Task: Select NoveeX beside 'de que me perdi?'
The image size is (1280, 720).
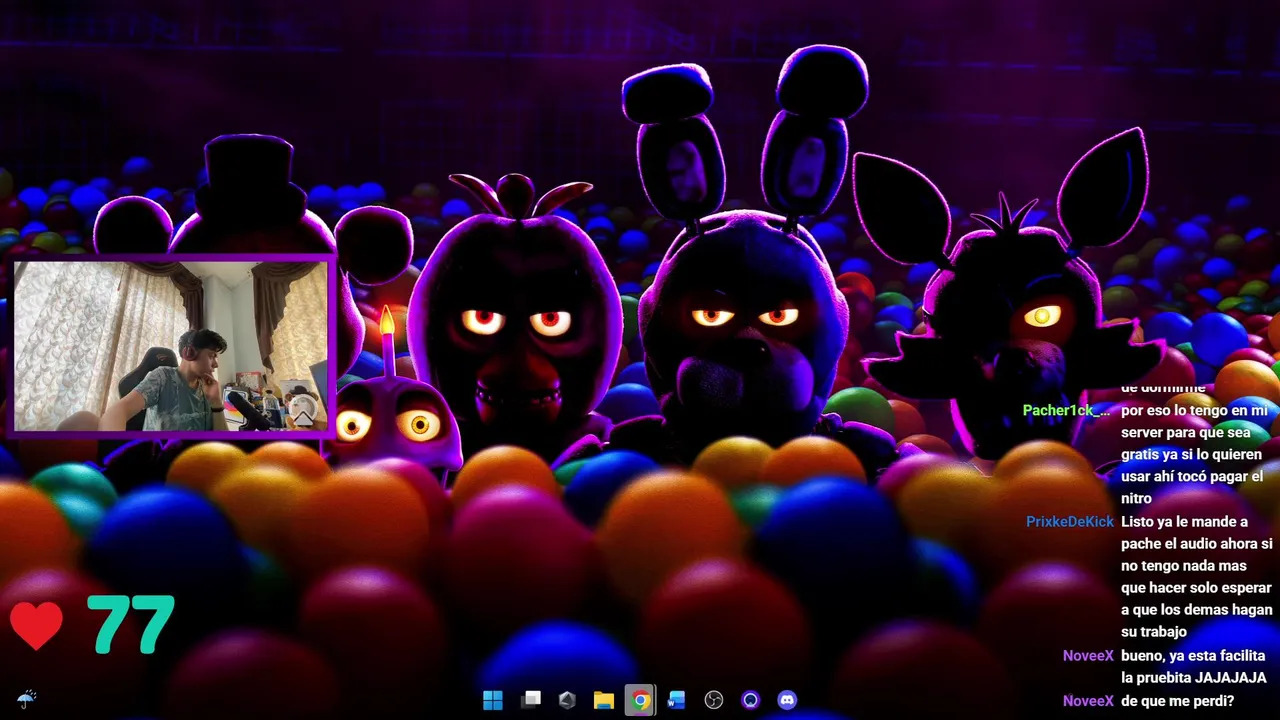Action: [1088, 701]
